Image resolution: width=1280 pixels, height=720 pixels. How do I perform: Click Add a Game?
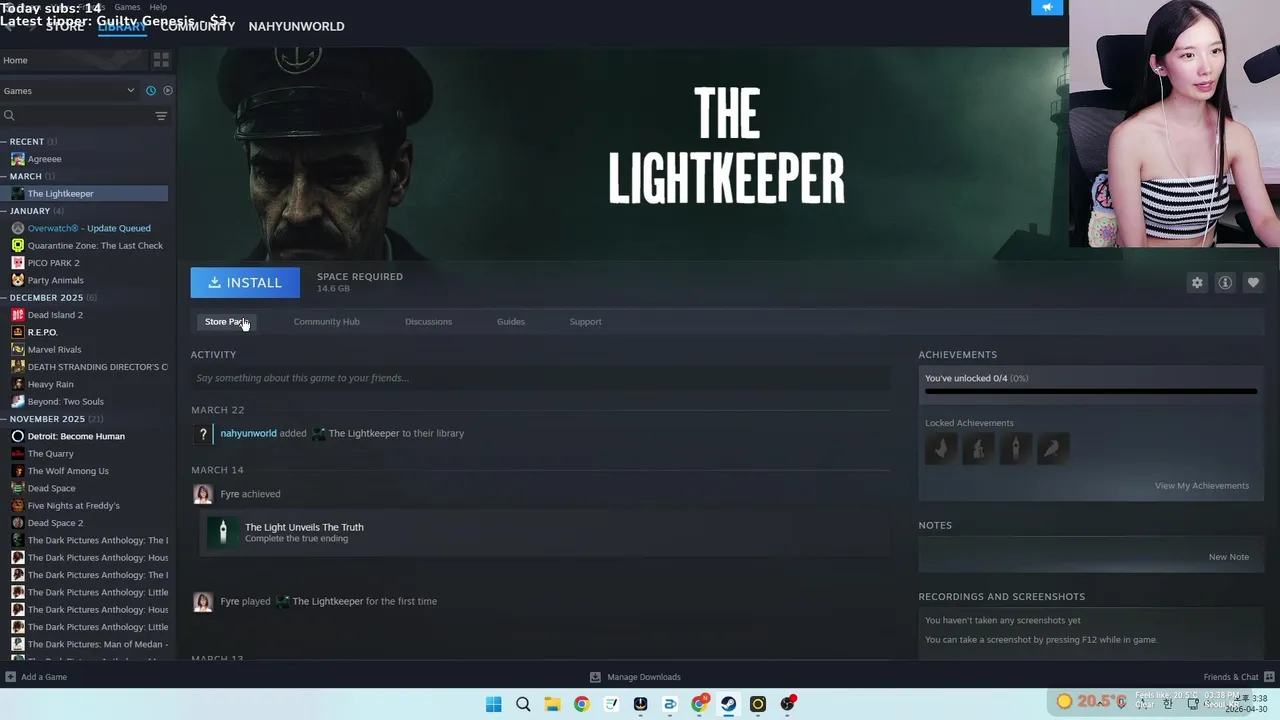pyautogui.click(x=36, y=677)
